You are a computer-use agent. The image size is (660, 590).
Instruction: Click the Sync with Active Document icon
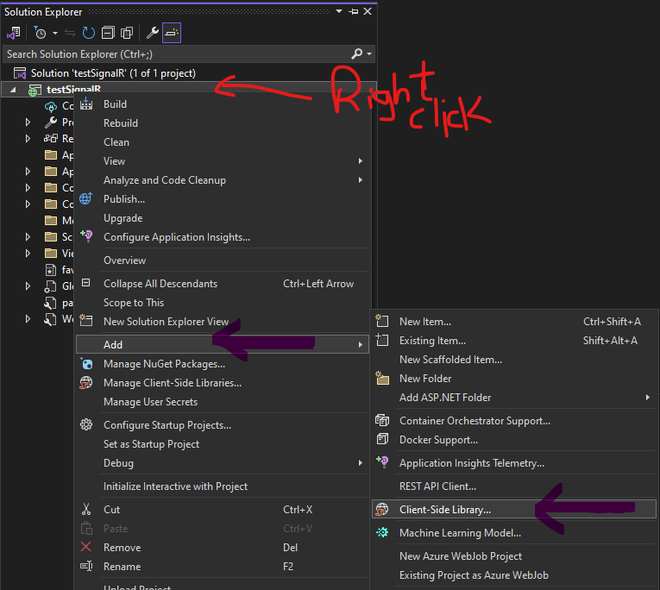click(69, 33)
